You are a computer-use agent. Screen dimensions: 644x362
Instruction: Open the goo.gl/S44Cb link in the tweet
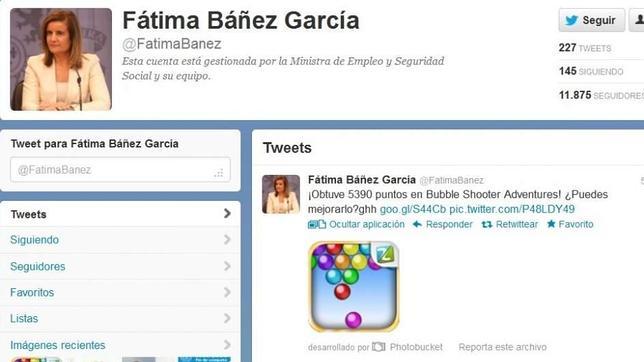[413, 209]
